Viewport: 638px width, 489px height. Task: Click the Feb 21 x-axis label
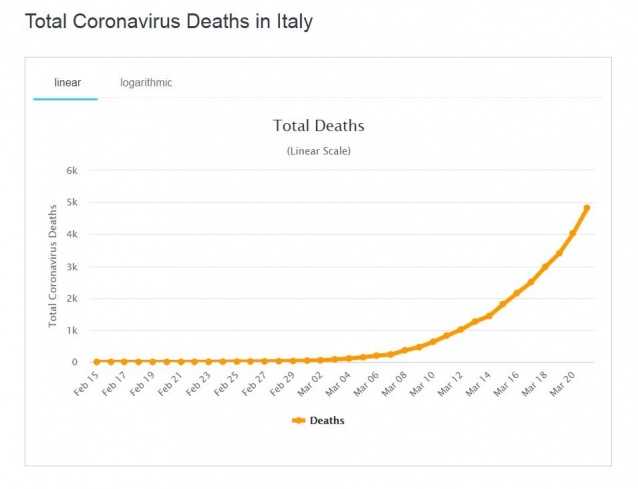coord(168,383)
